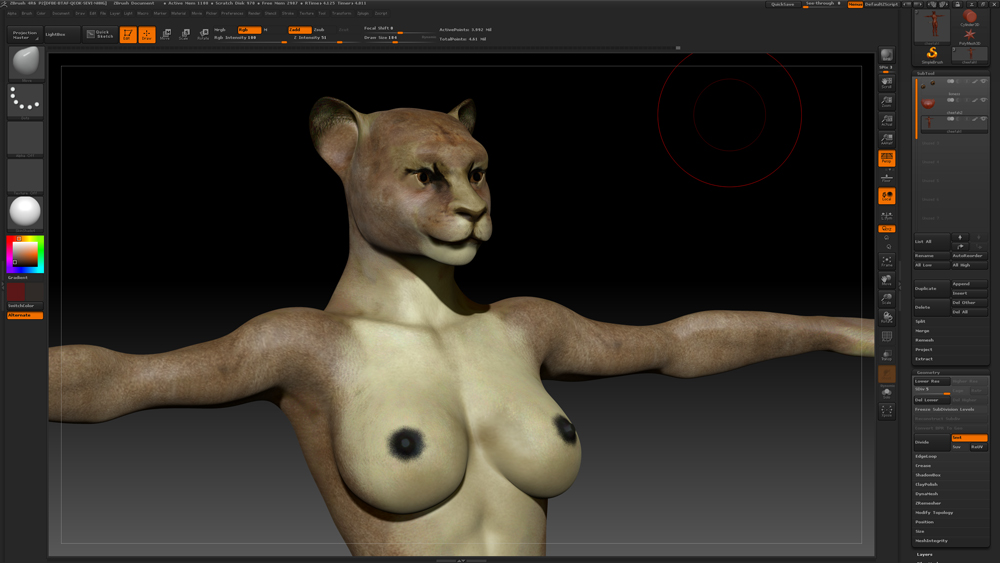
Task: Toggle Smt smoothing option in Geometry
Action: pos(968,438)
